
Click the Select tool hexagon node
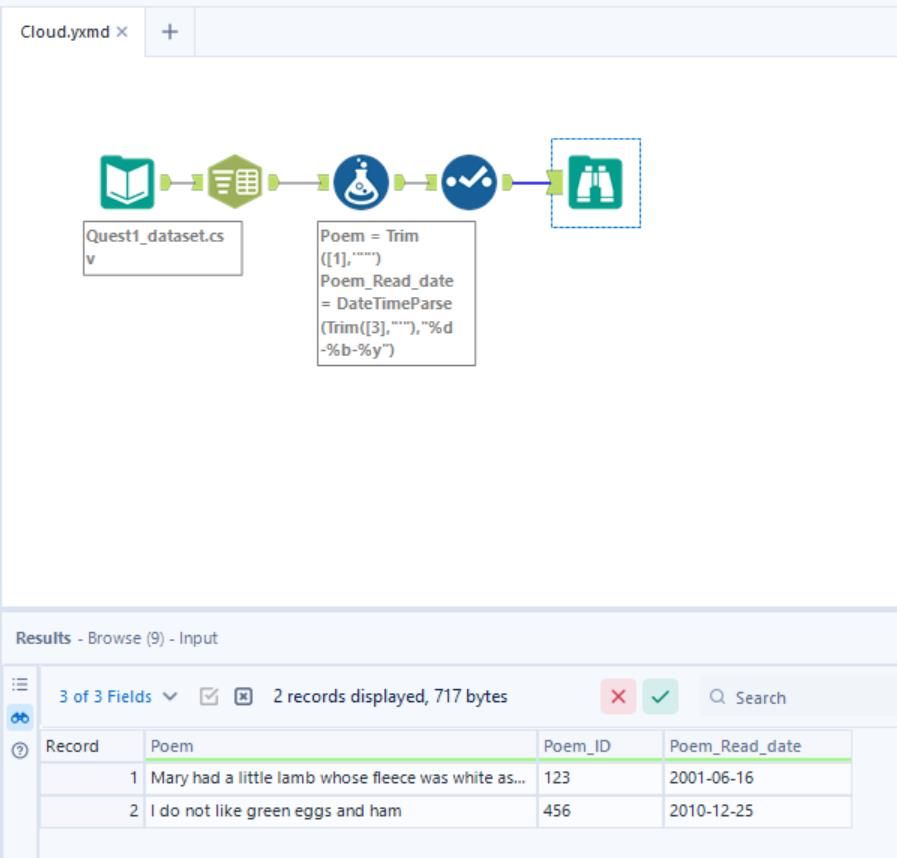[x=235, y=182]
